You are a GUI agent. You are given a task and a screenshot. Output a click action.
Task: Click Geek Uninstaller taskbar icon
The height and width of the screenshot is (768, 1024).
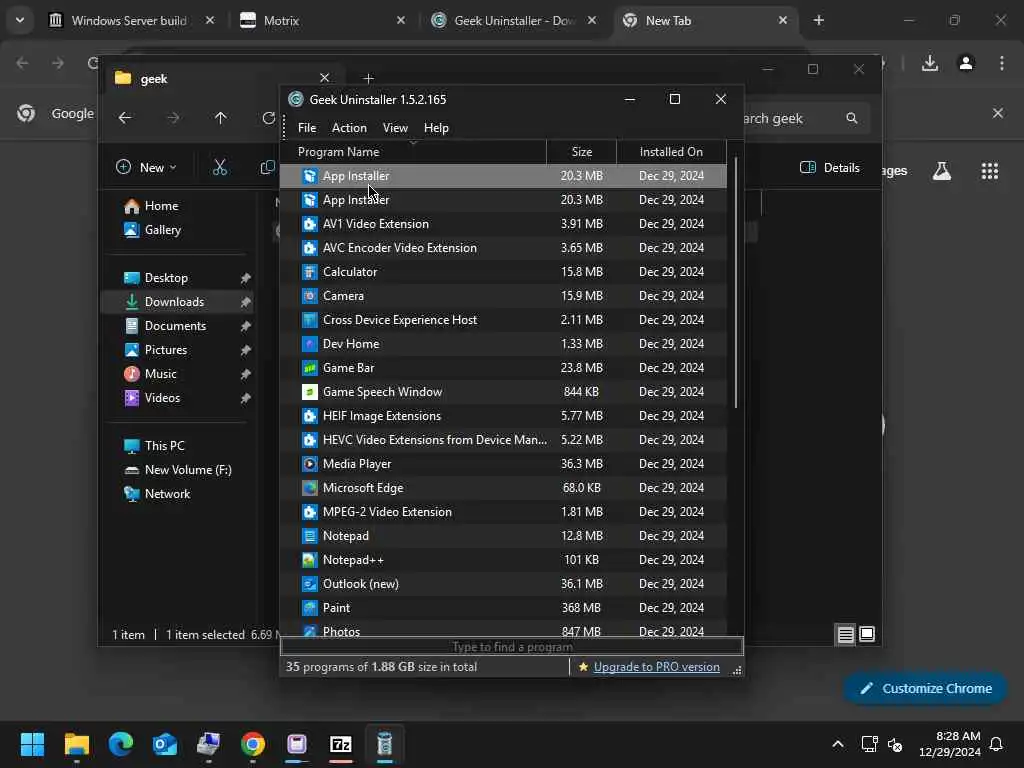coord(385,744)
